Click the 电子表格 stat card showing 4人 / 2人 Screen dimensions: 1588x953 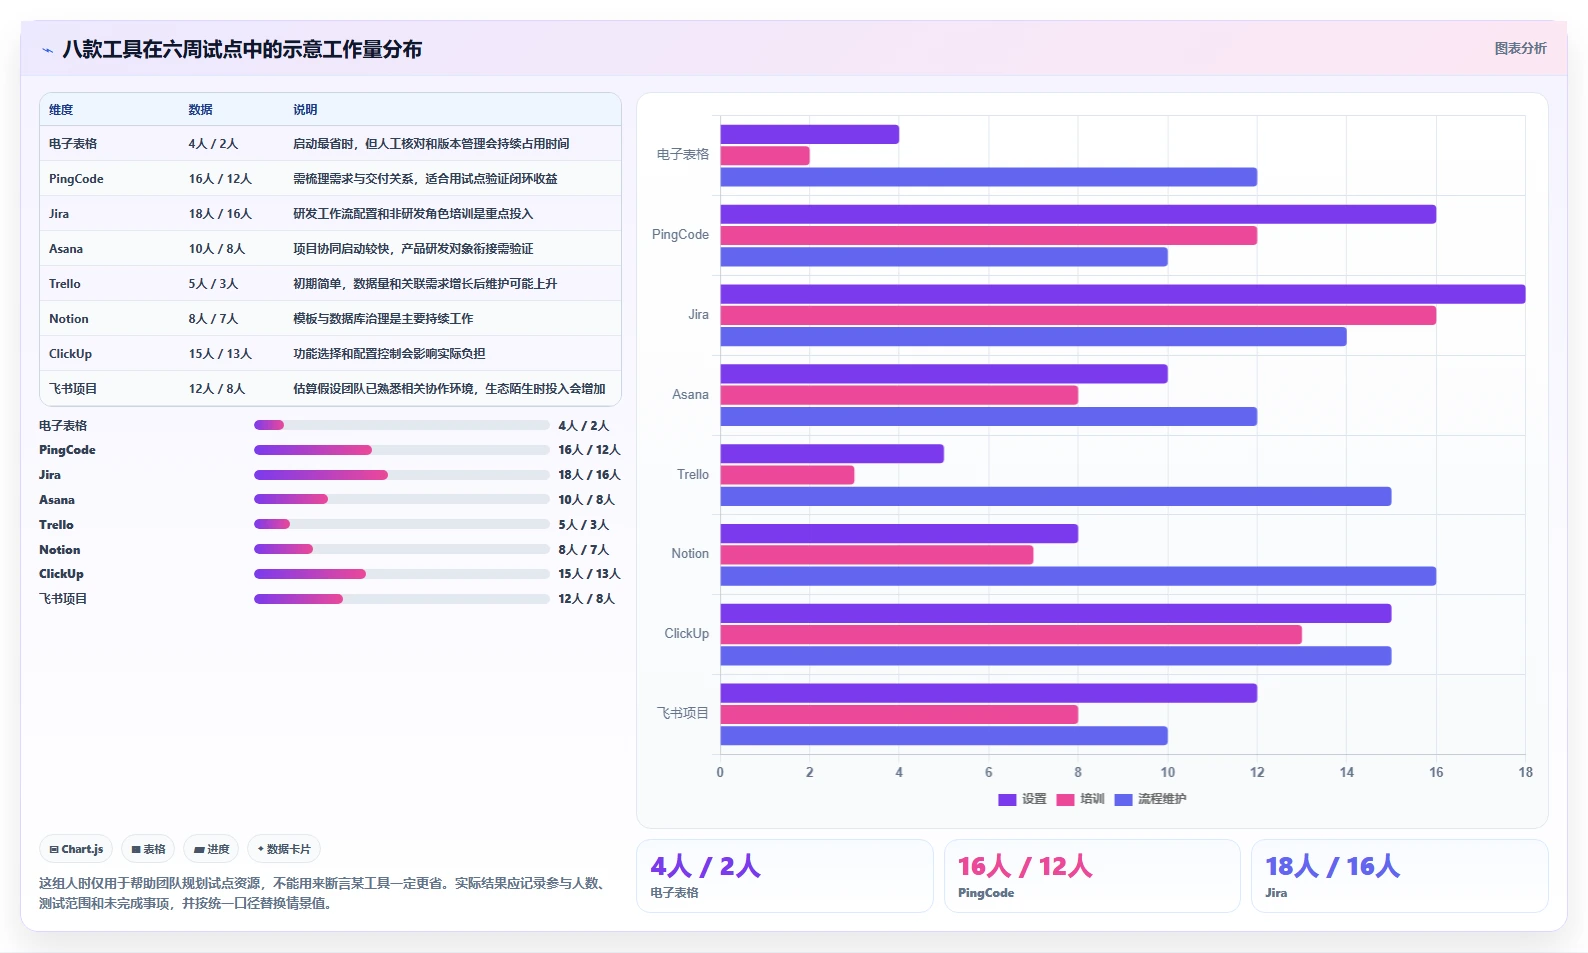point(785,876)
